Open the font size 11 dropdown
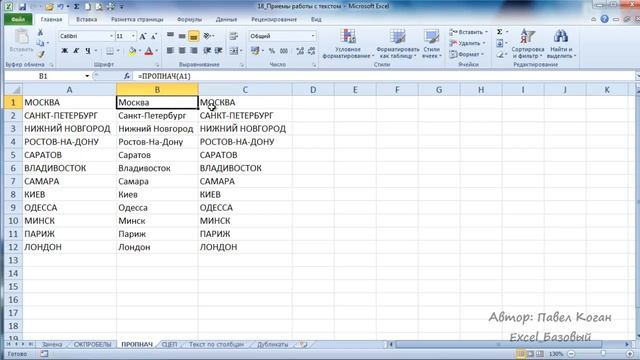The width and height of the screenshot is (640, 360). pyautogui.click(x=133, y=36)
